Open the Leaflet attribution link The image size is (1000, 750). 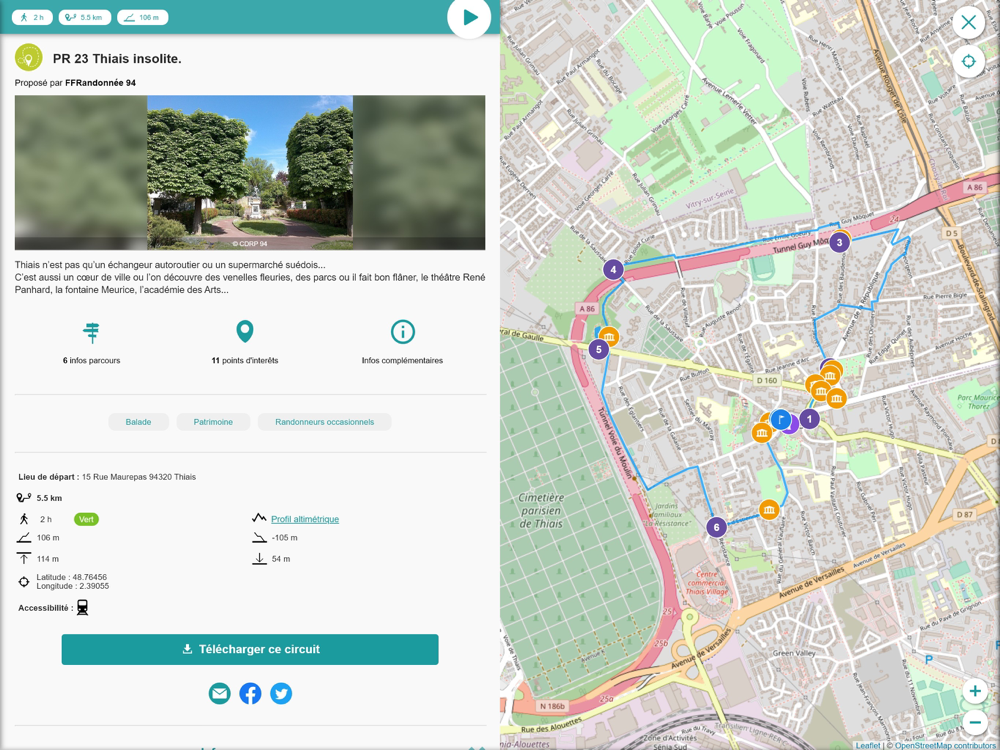click(867, 746)
